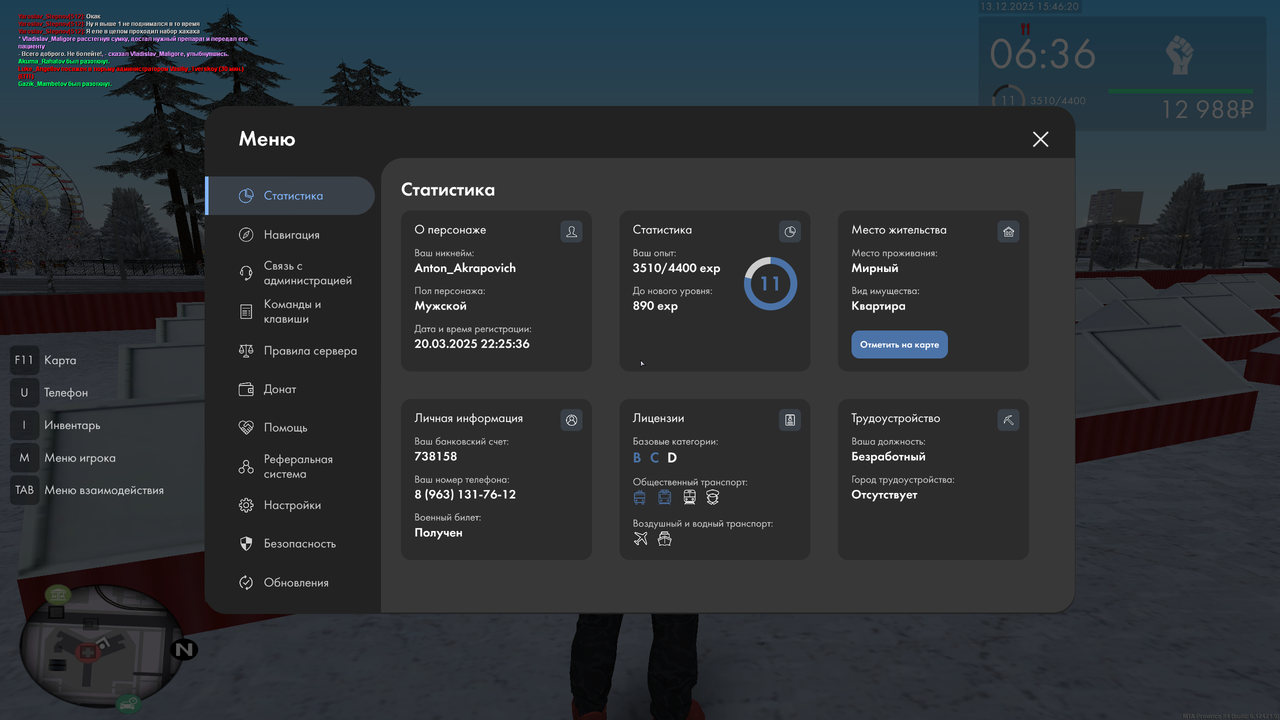1280x720 pixels.
Task: Open the Статистика section in the sidebar
Action: tap(290, 196)
